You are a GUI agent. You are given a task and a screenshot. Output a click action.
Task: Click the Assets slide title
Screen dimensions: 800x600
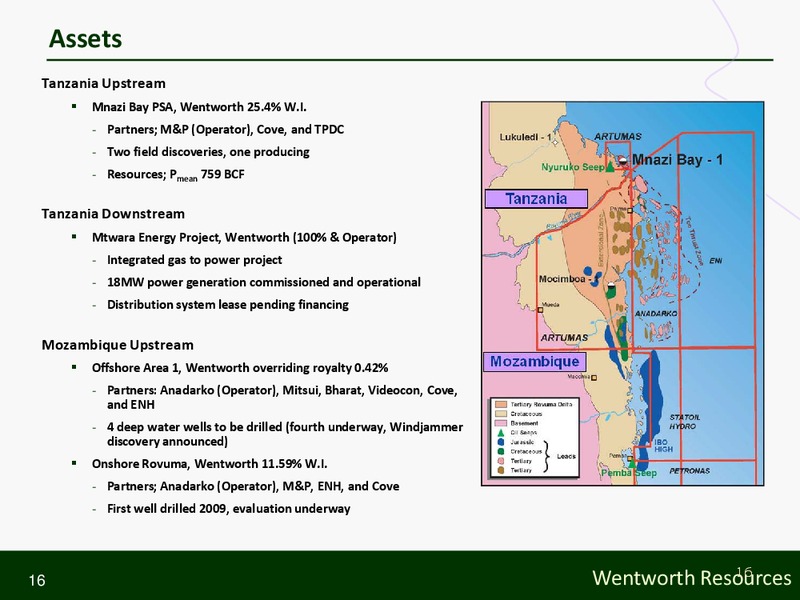point(85,39)
